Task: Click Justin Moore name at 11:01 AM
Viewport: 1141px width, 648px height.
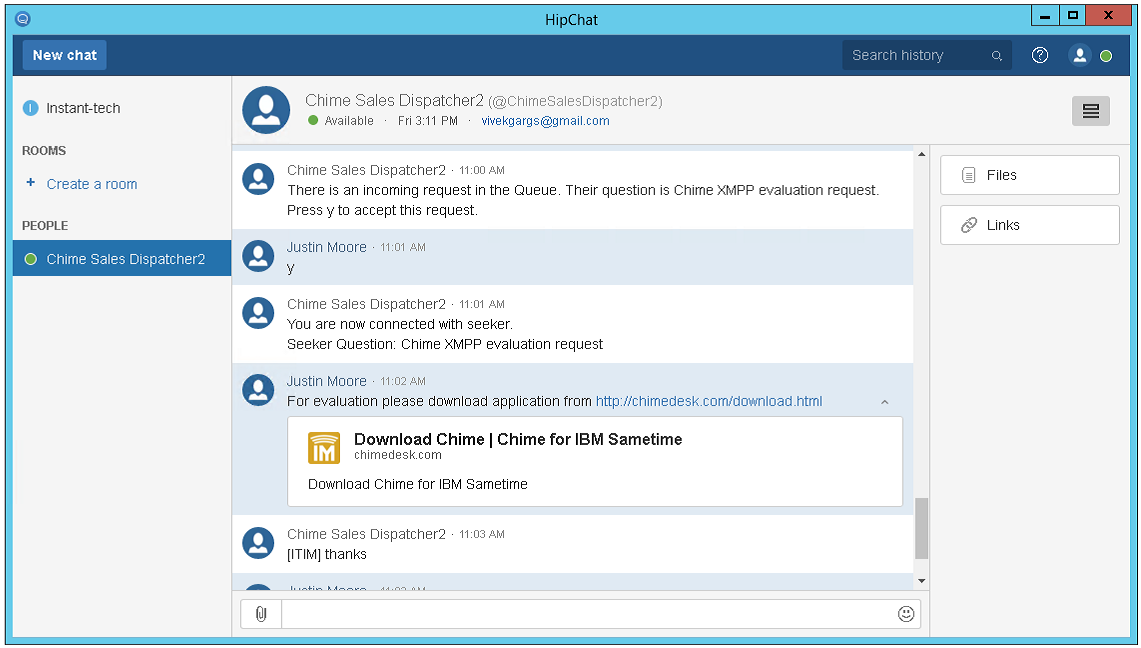Action: tap(327, 247)
